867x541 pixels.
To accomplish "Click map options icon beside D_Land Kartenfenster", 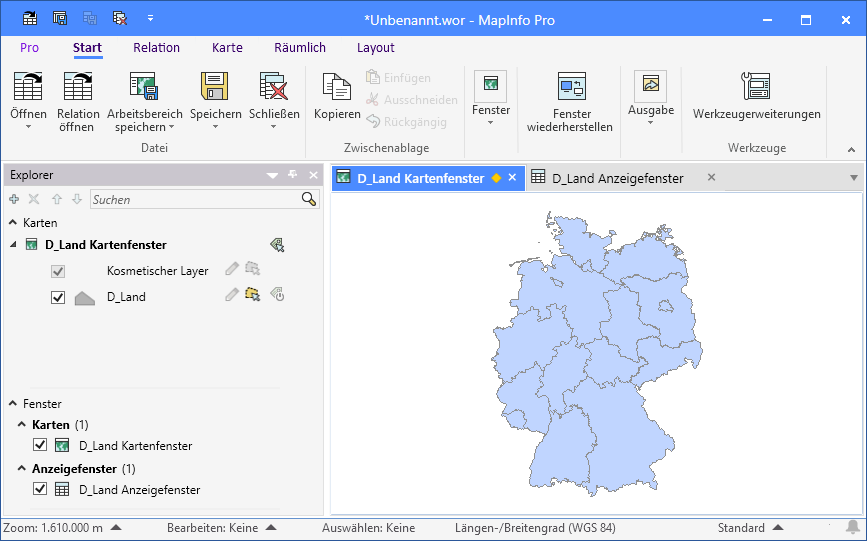I will 277,245.
